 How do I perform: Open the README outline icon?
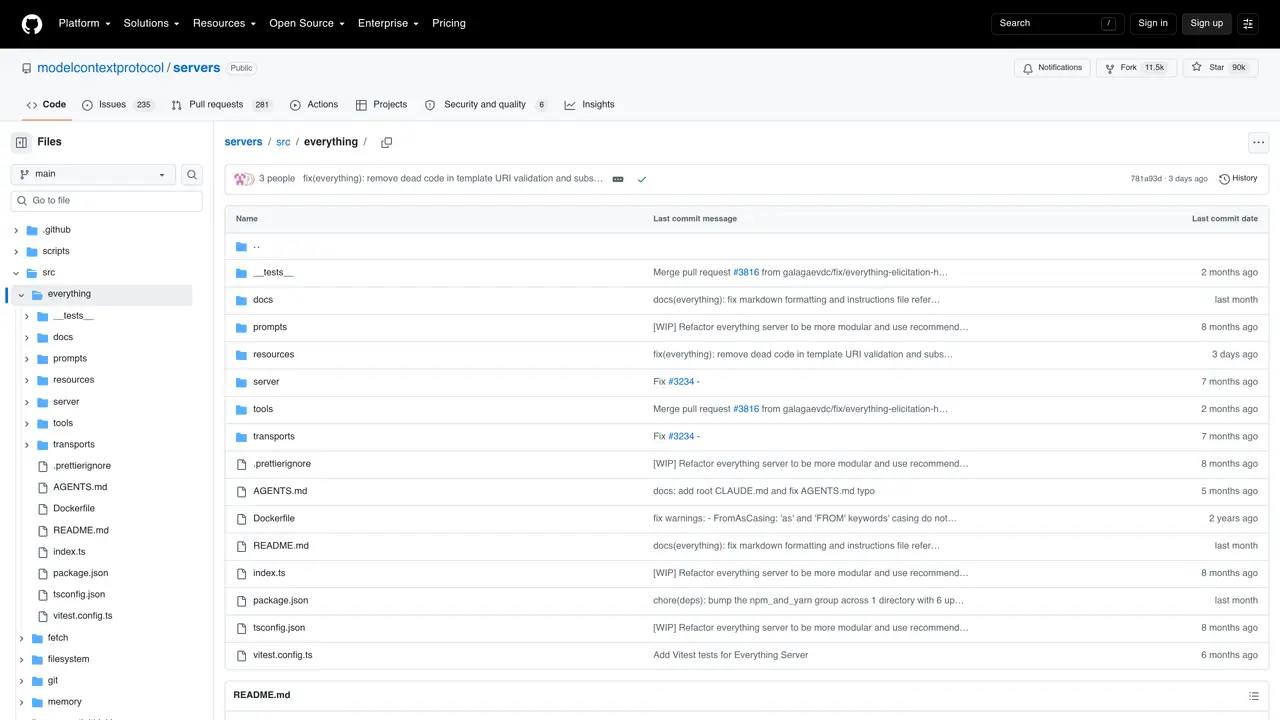(x=1254, y=696)
